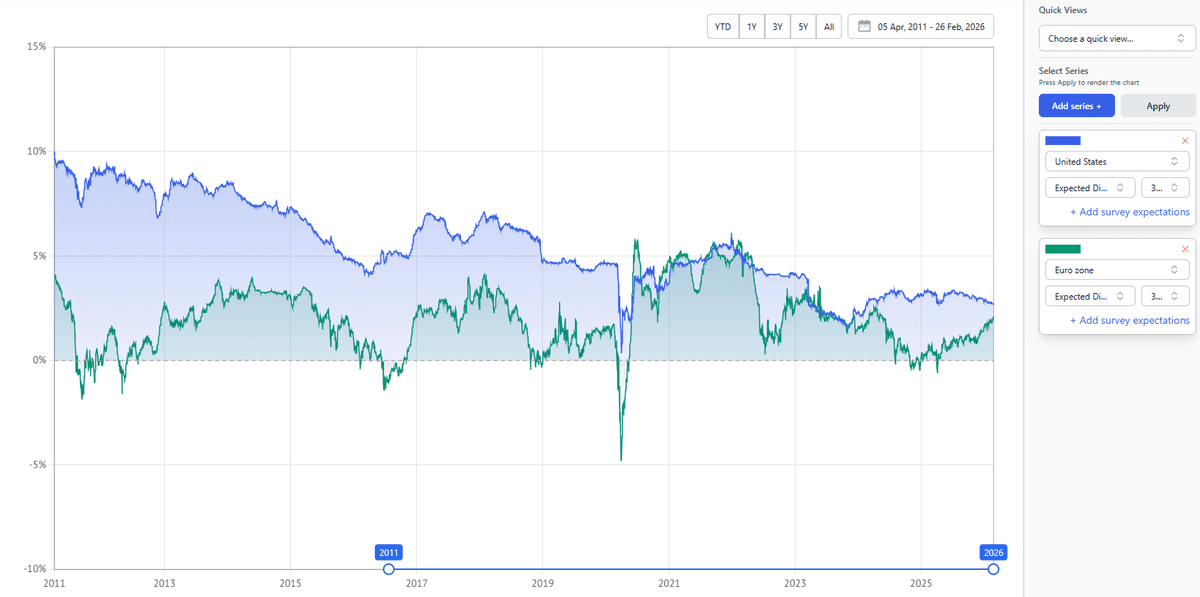
Task: Click the blue color swatch for United States
Action: coord(1063,140)
